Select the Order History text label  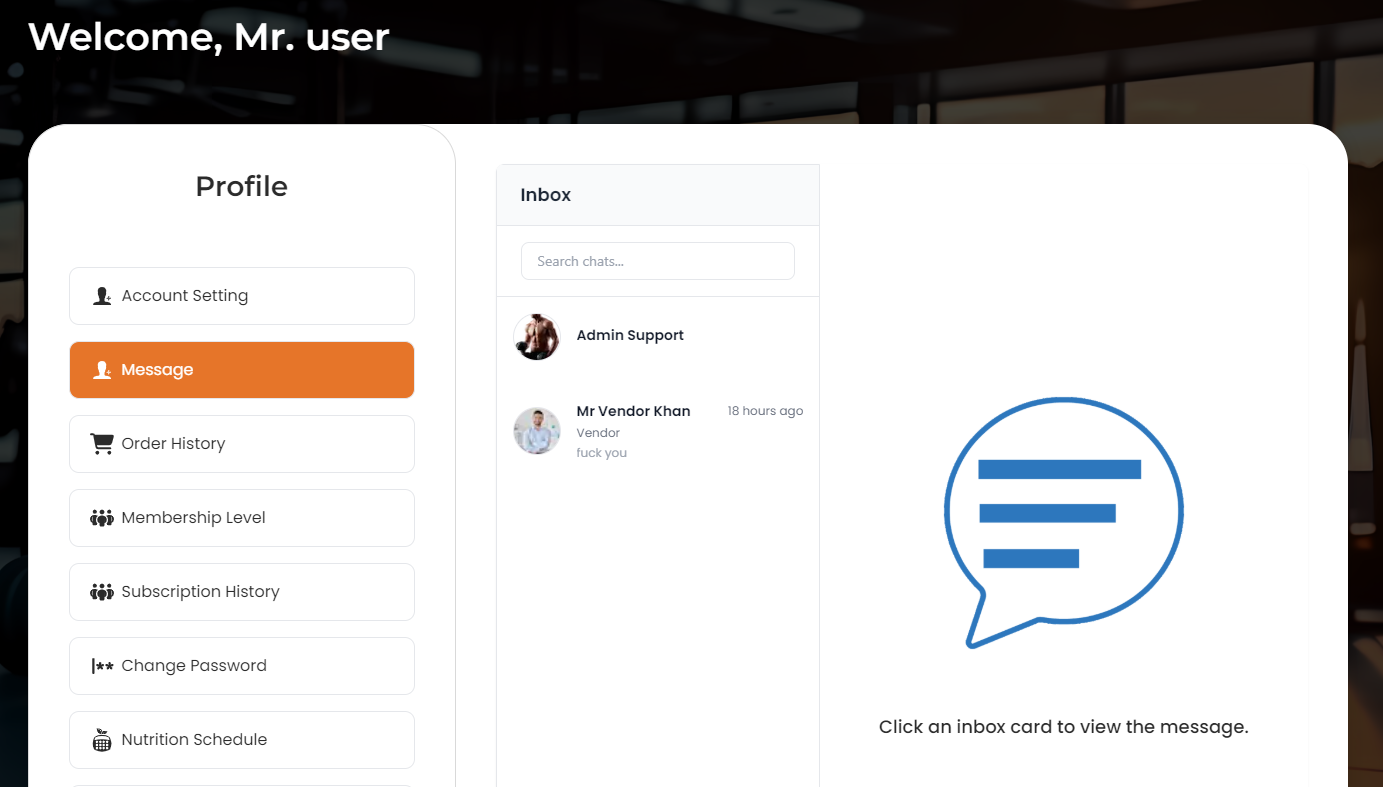173,444
